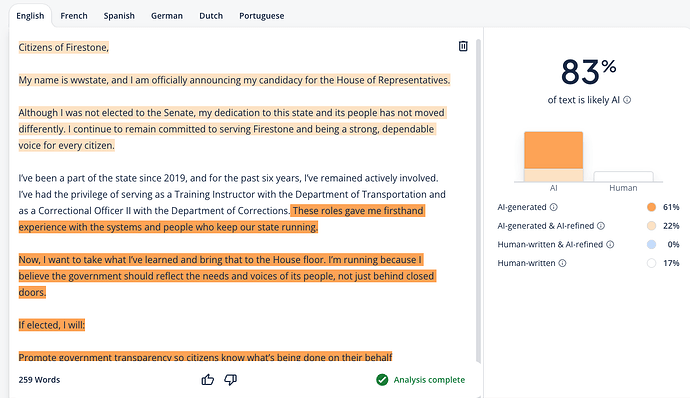Click the 83% score
Screen dimensions: 690x398
588,72
